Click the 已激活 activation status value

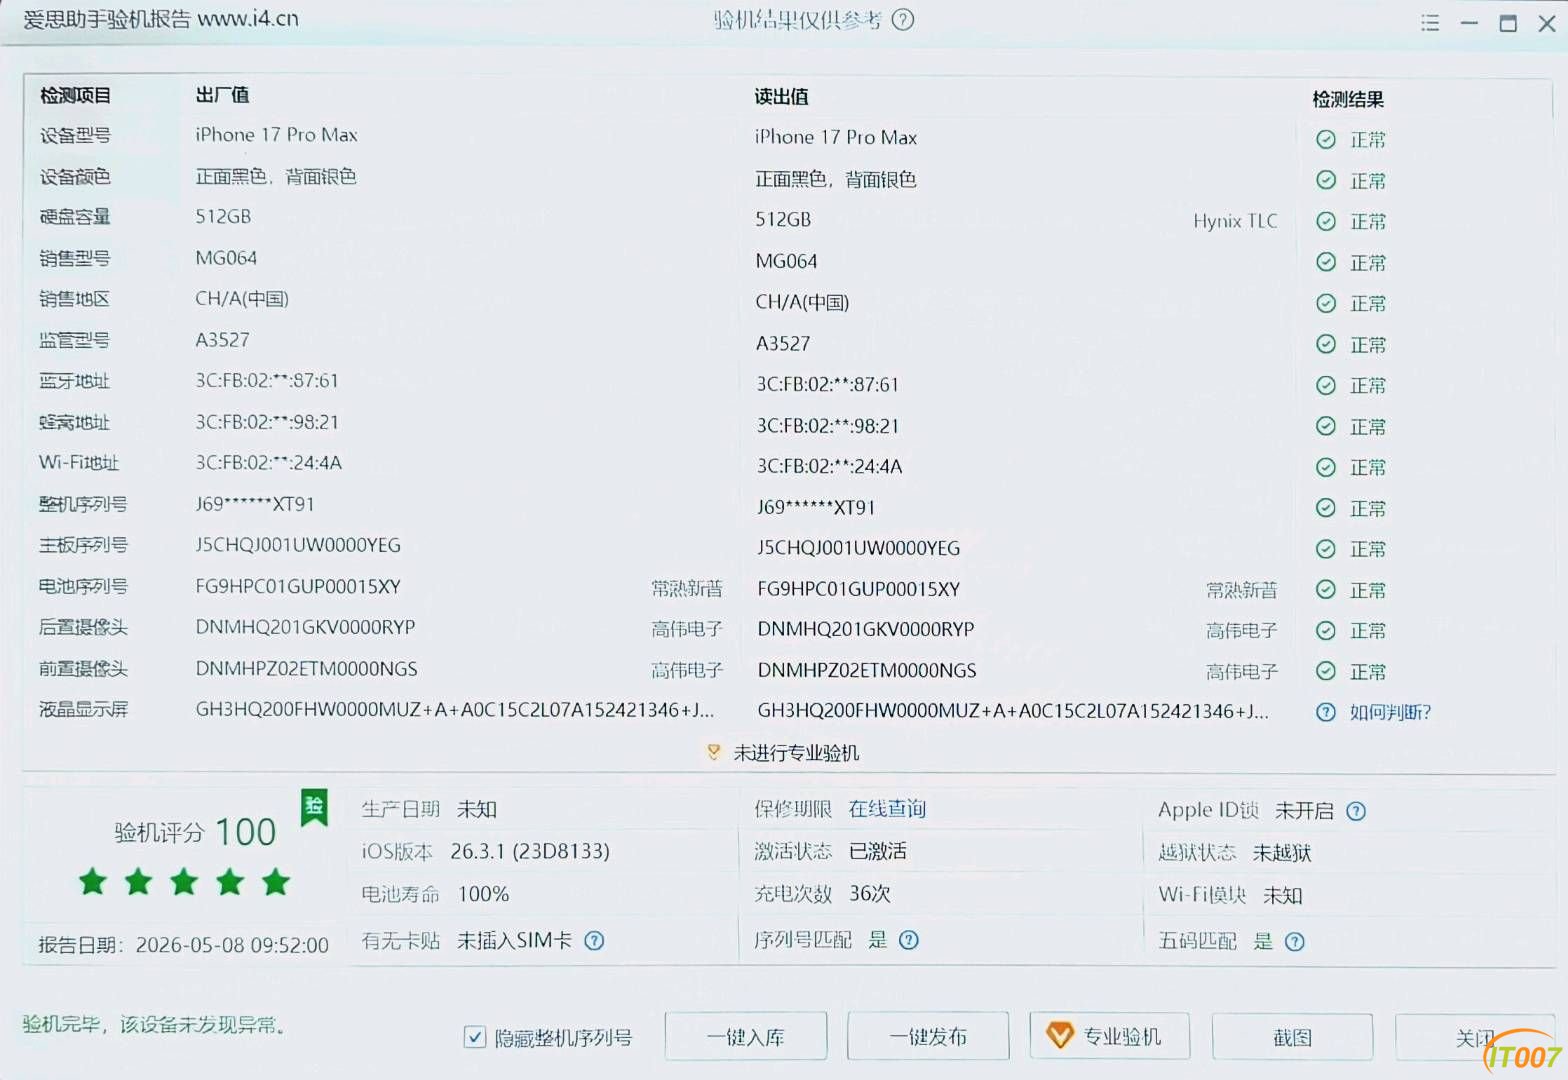pos(878,851)
